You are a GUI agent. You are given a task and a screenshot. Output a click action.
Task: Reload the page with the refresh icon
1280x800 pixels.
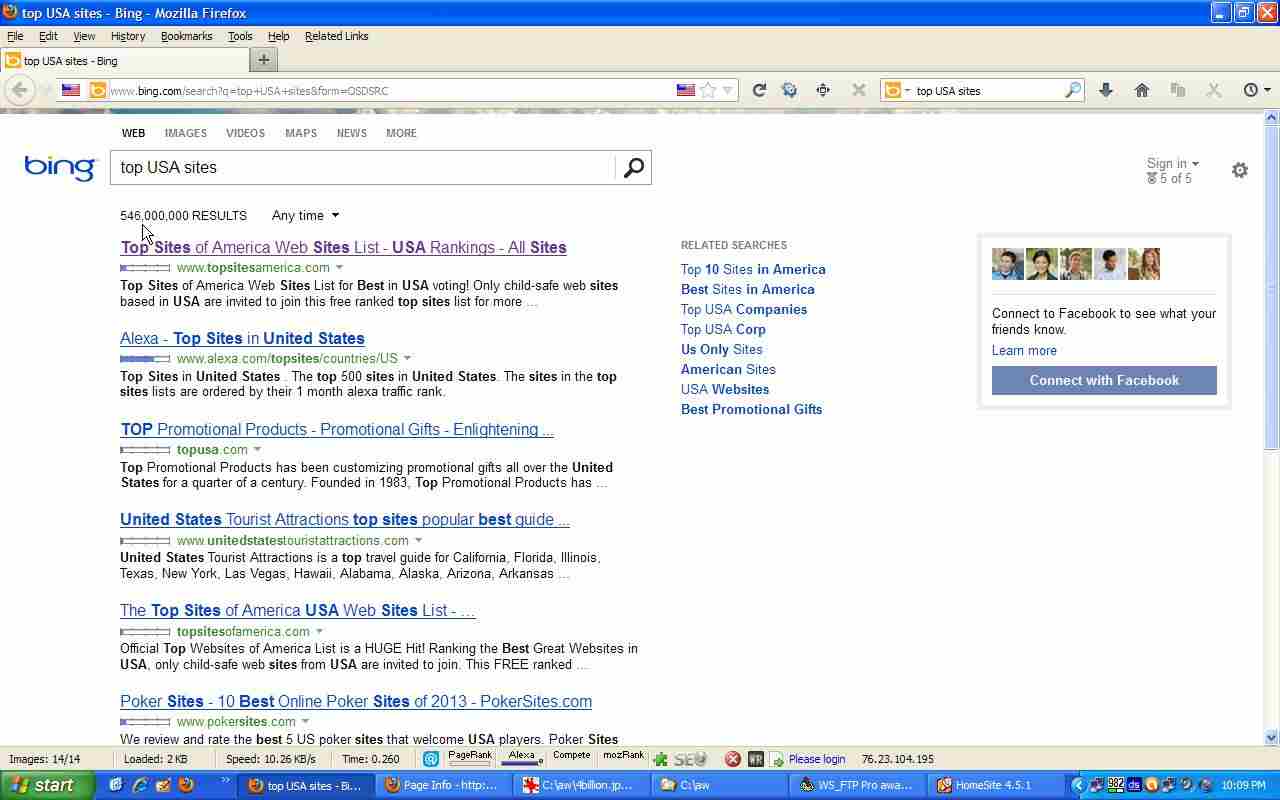[x=759, y=90]
